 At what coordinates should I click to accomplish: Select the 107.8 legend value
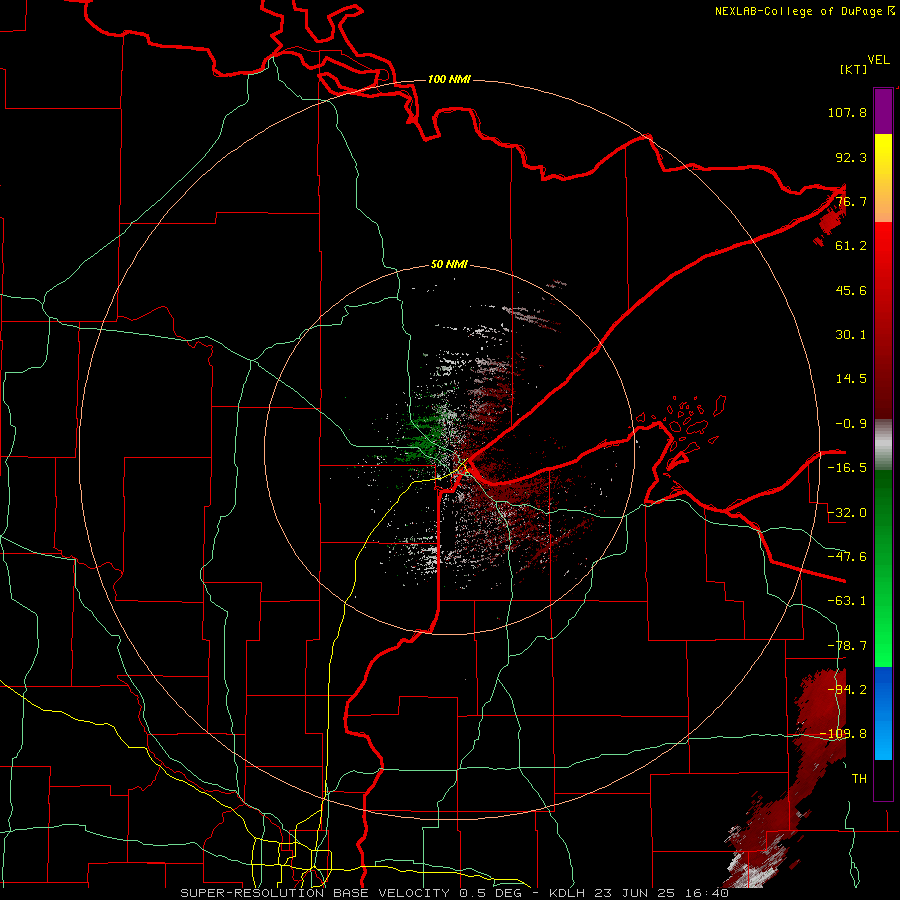(847, 112)
